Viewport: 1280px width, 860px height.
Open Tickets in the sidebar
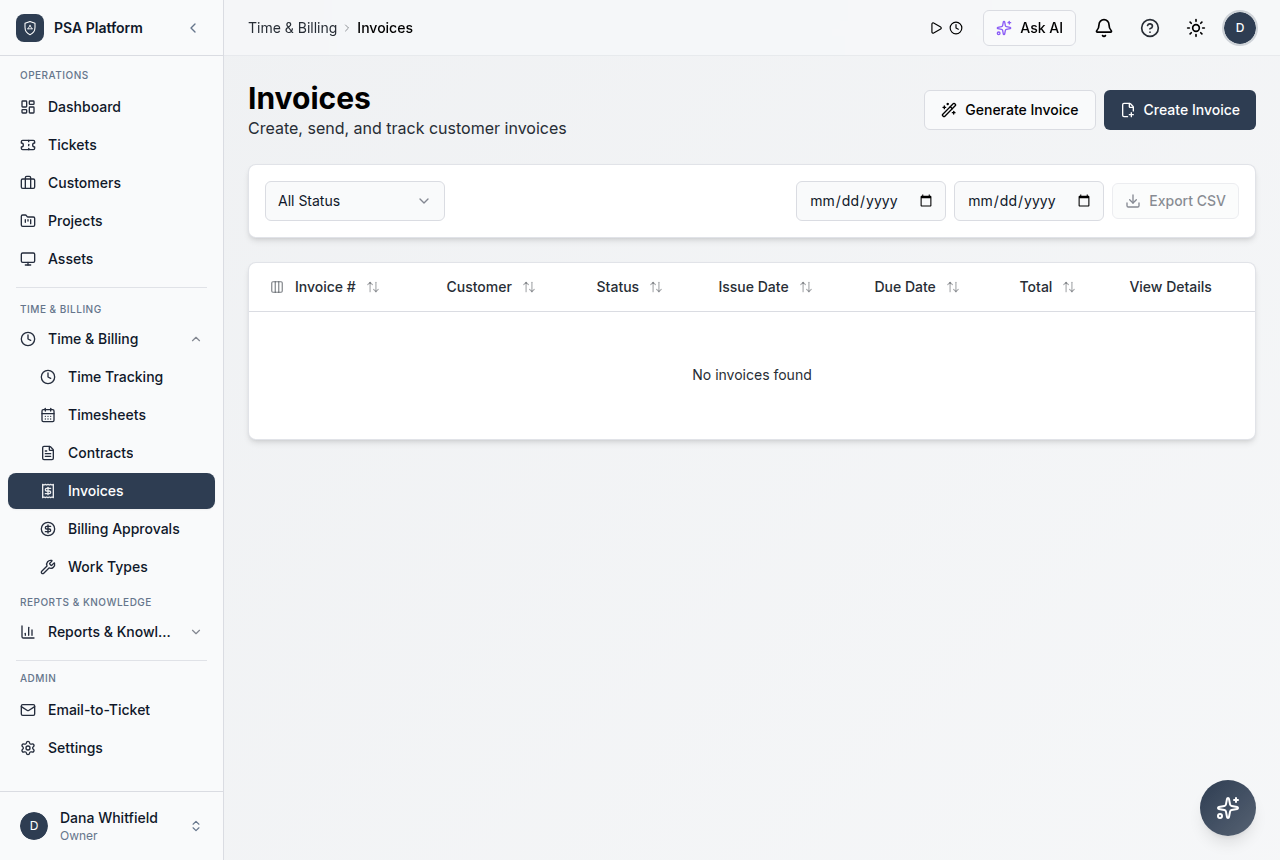111,145
